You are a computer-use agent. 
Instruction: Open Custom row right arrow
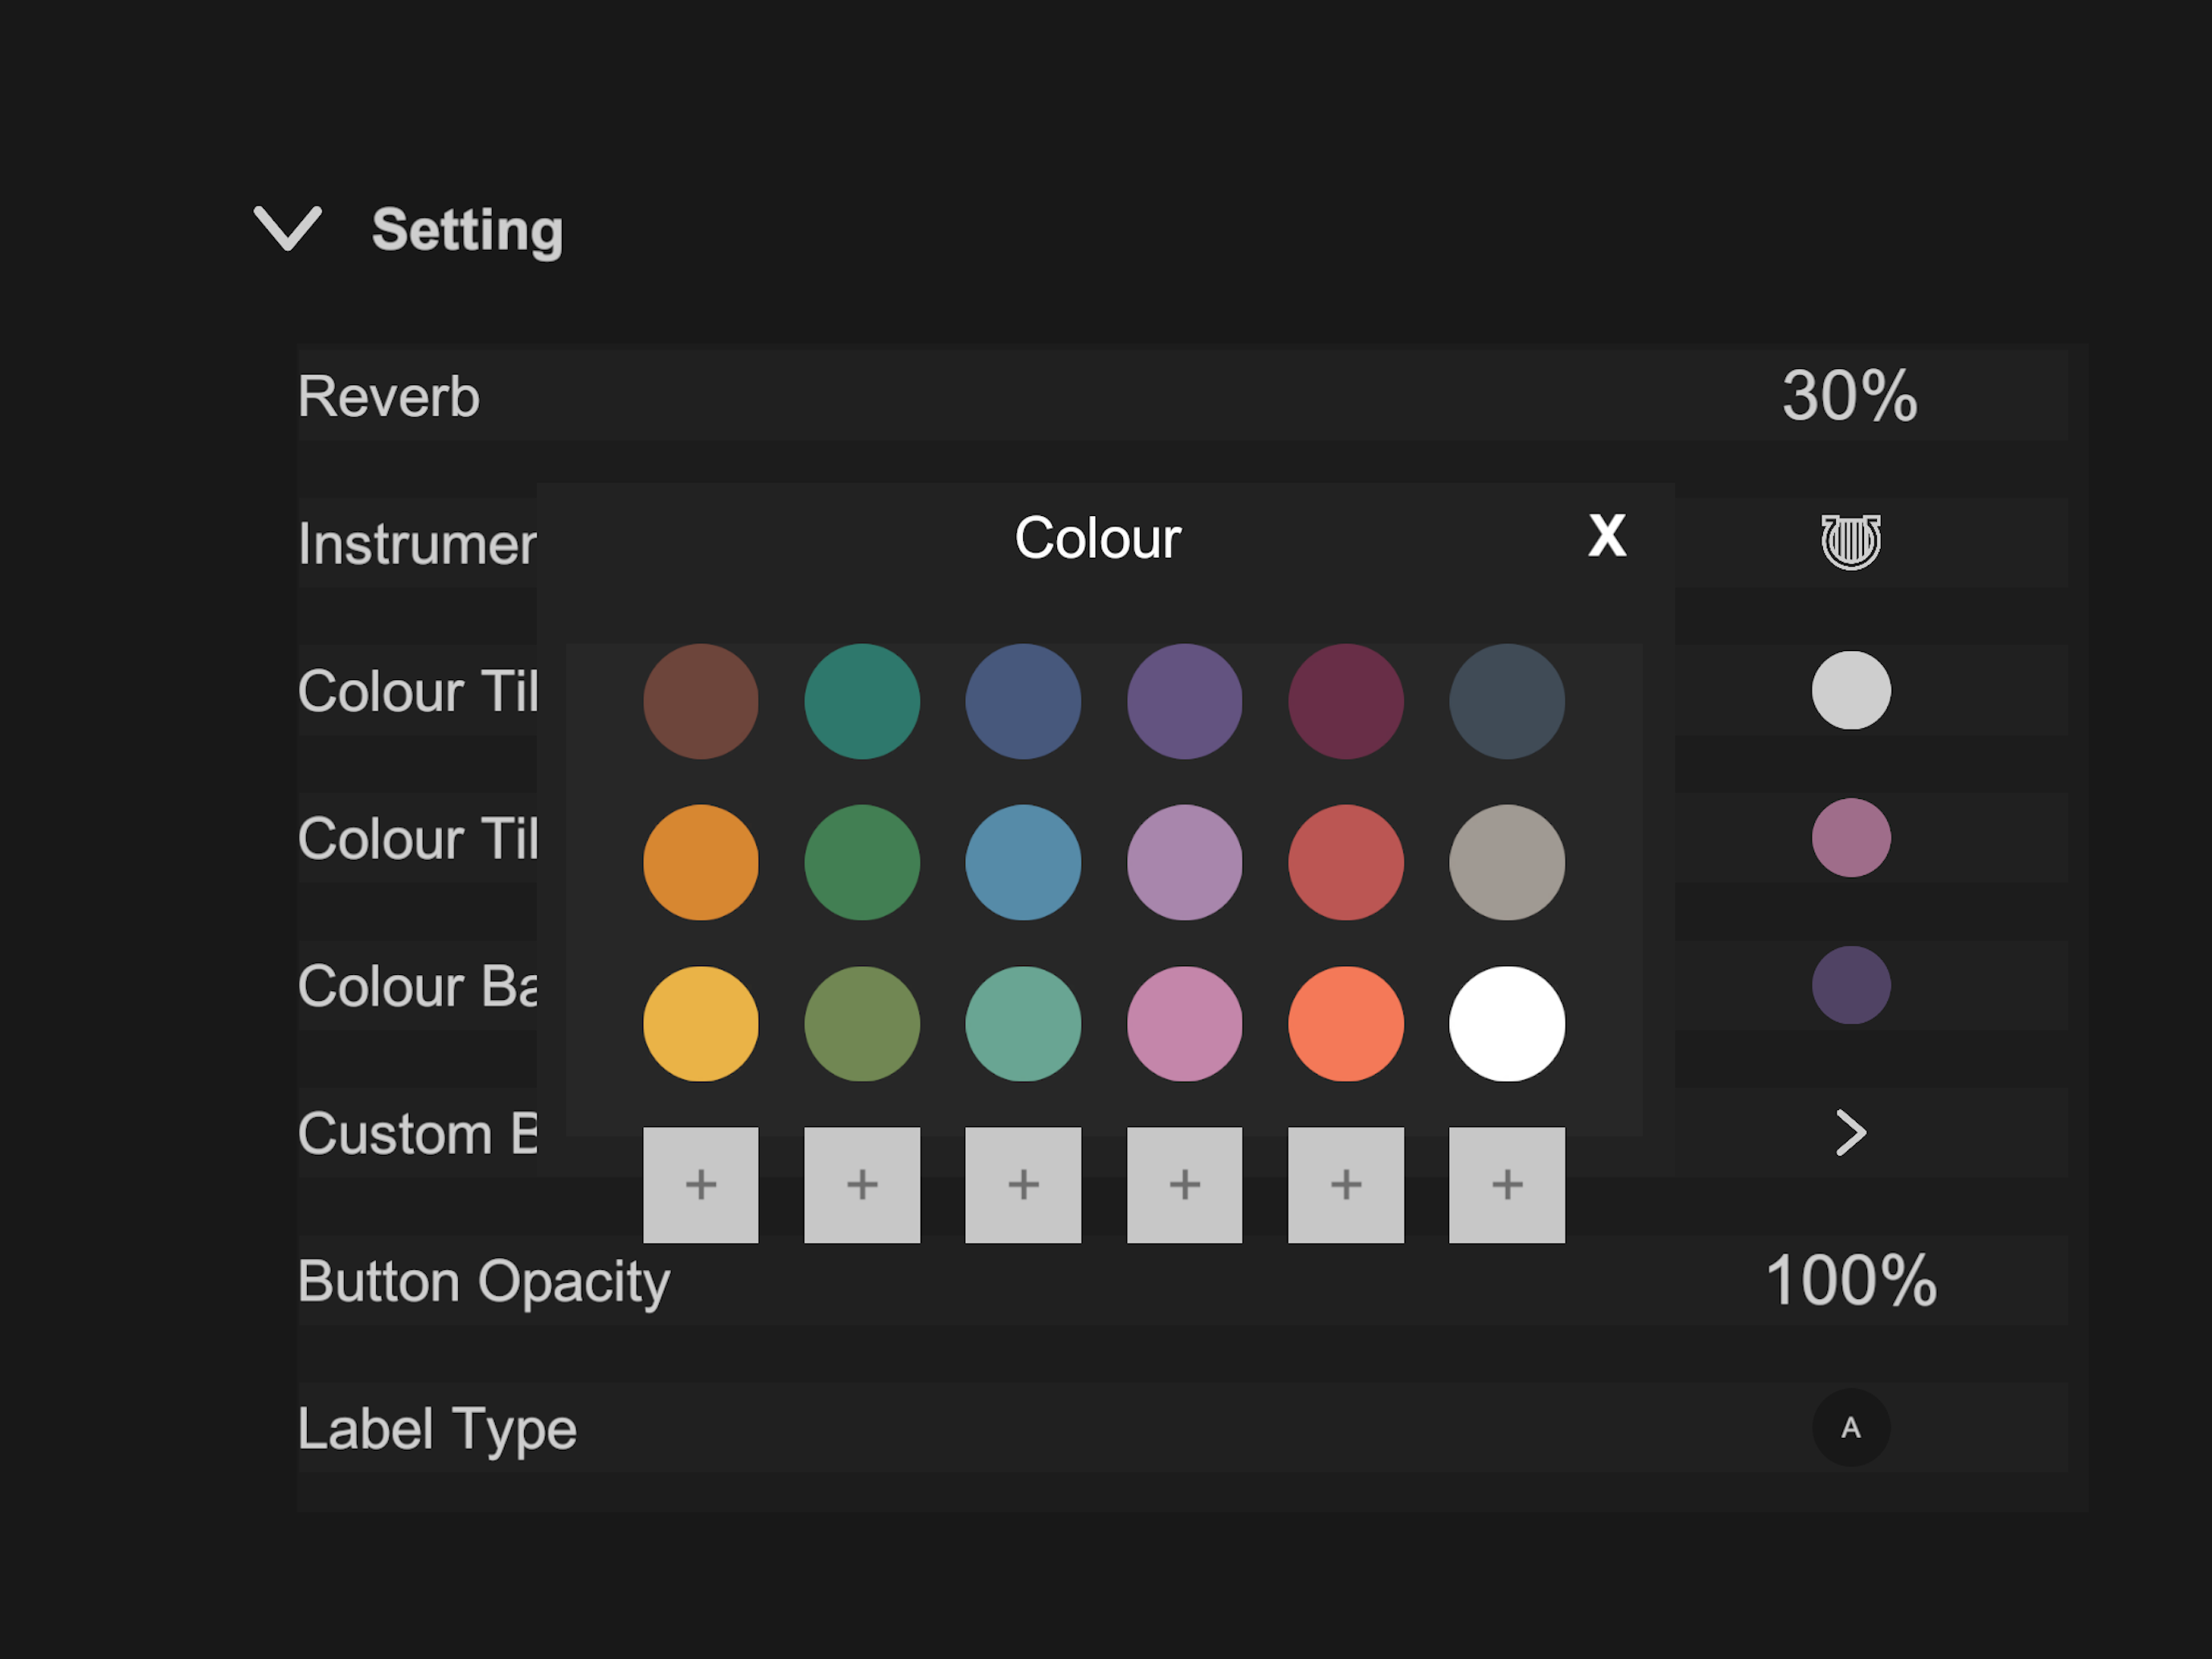(x=1851, y=1133)
